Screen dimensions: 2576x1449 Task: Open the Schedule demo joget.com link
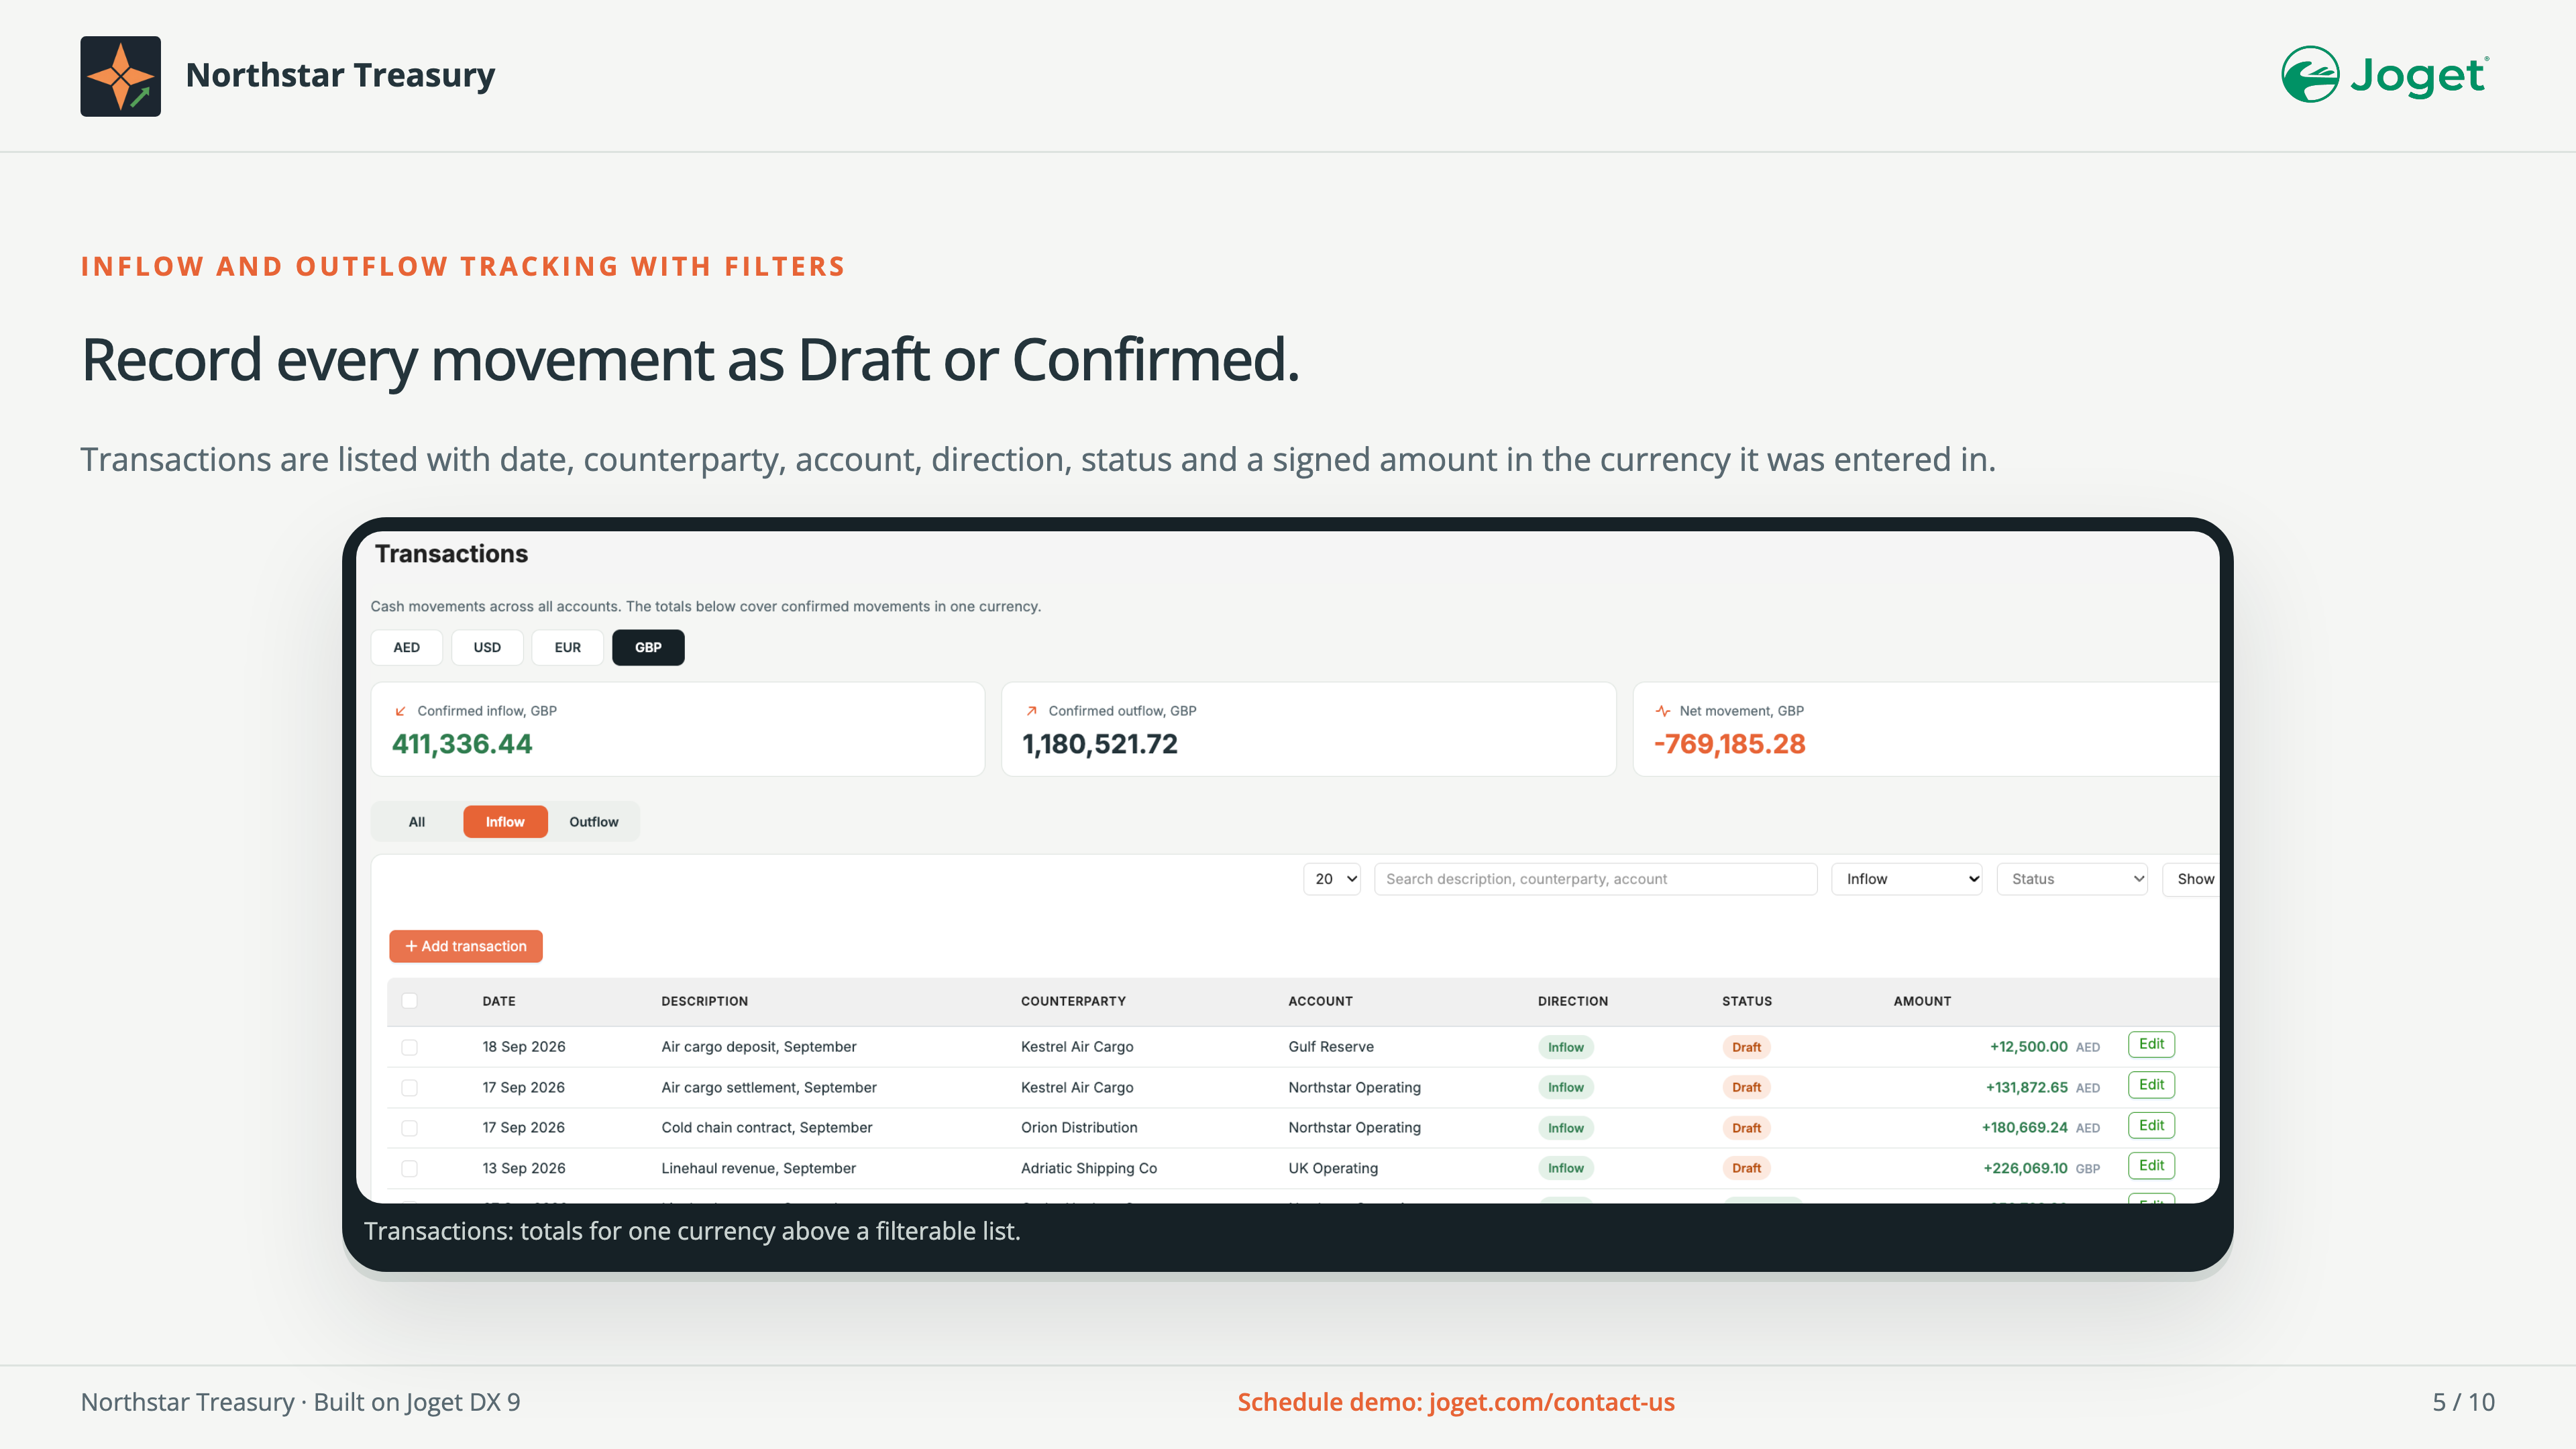click(1456, 1402)
